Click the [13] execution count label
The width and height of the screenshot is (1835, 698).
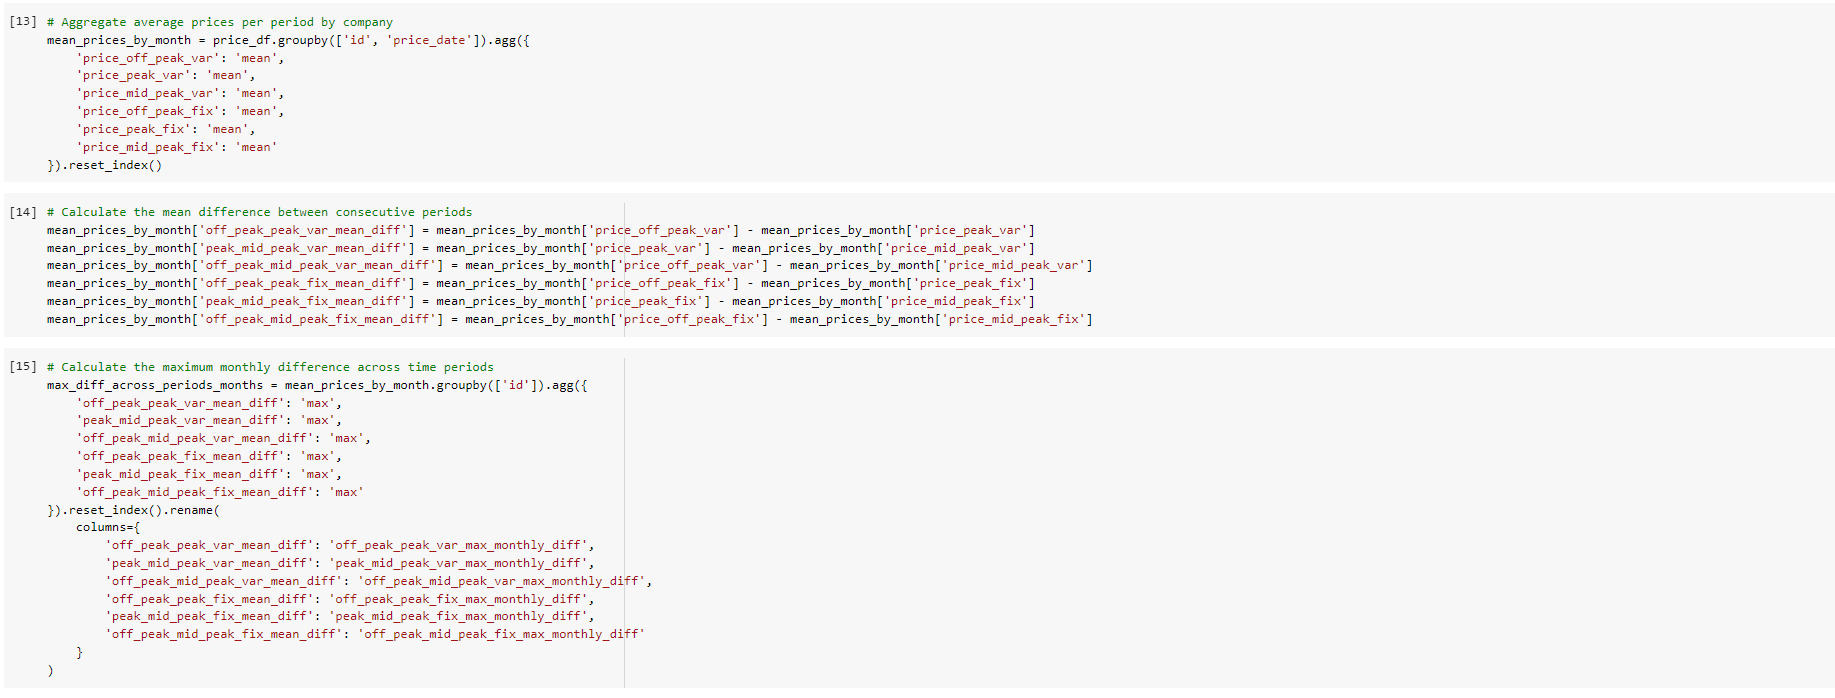(x=22, y=21)
